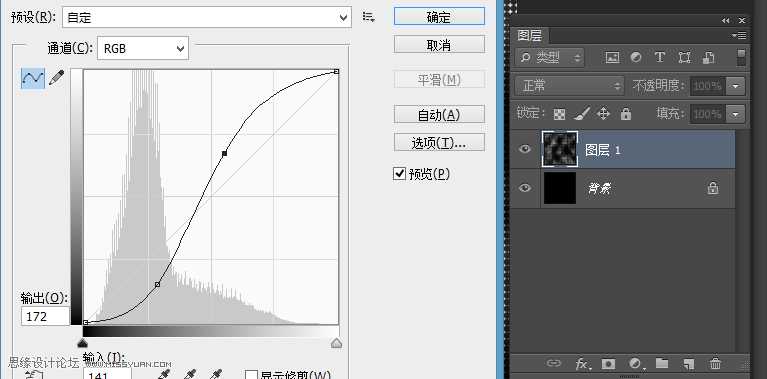Screen dimensions: 767x379
Task: Select the bottom-left curve endpoint
Action: 86,322
